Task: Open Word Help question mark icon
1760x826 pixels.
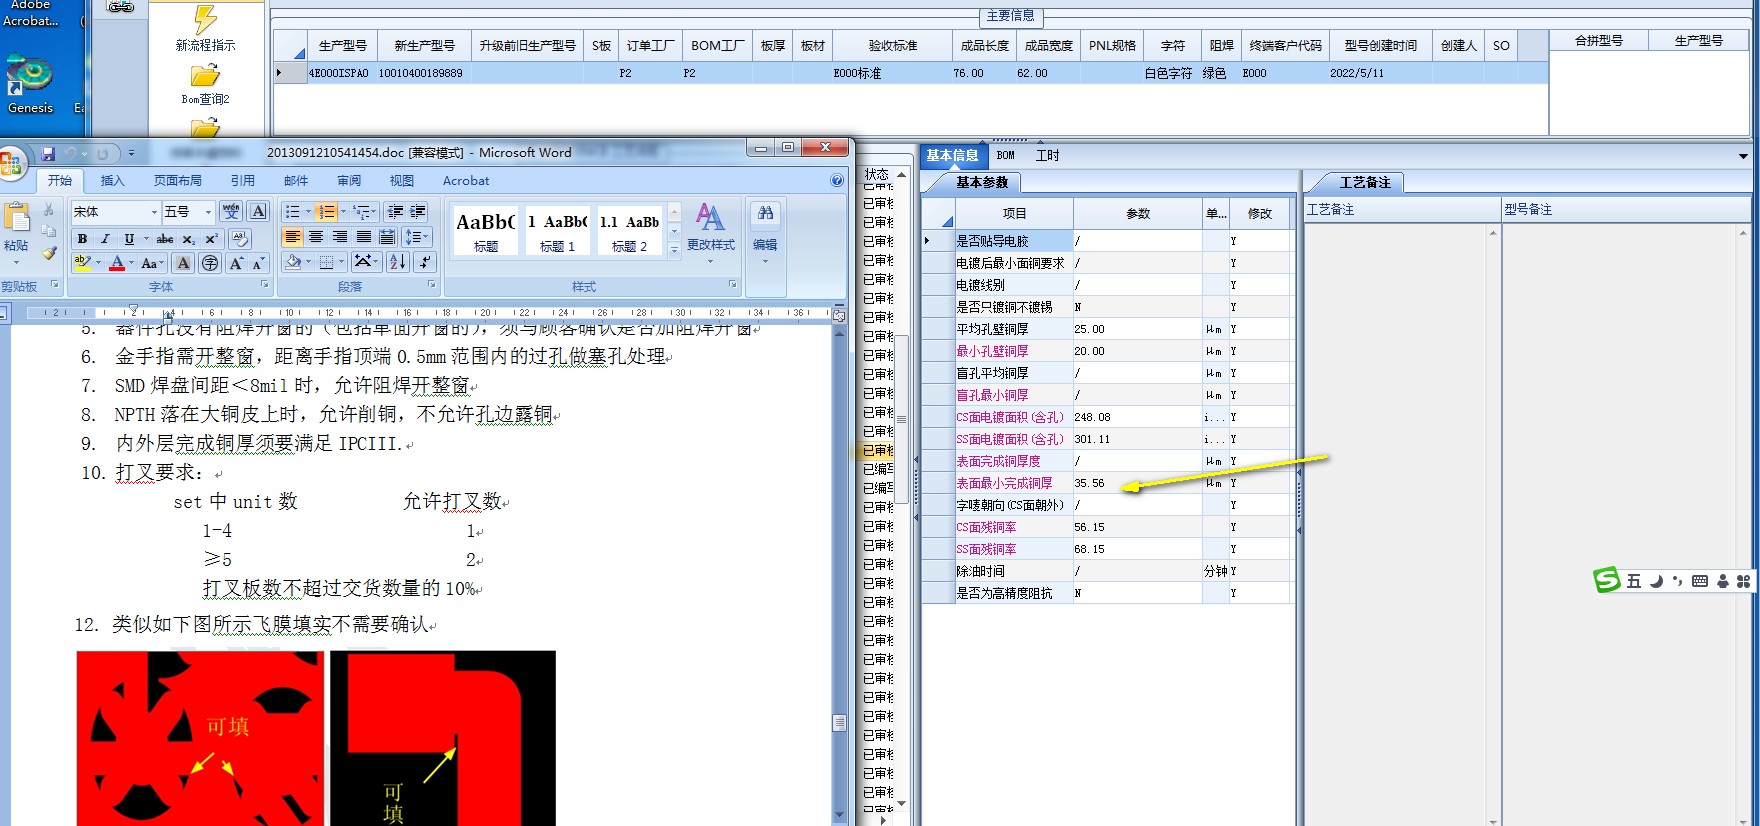Action: [x=837, y=181]
